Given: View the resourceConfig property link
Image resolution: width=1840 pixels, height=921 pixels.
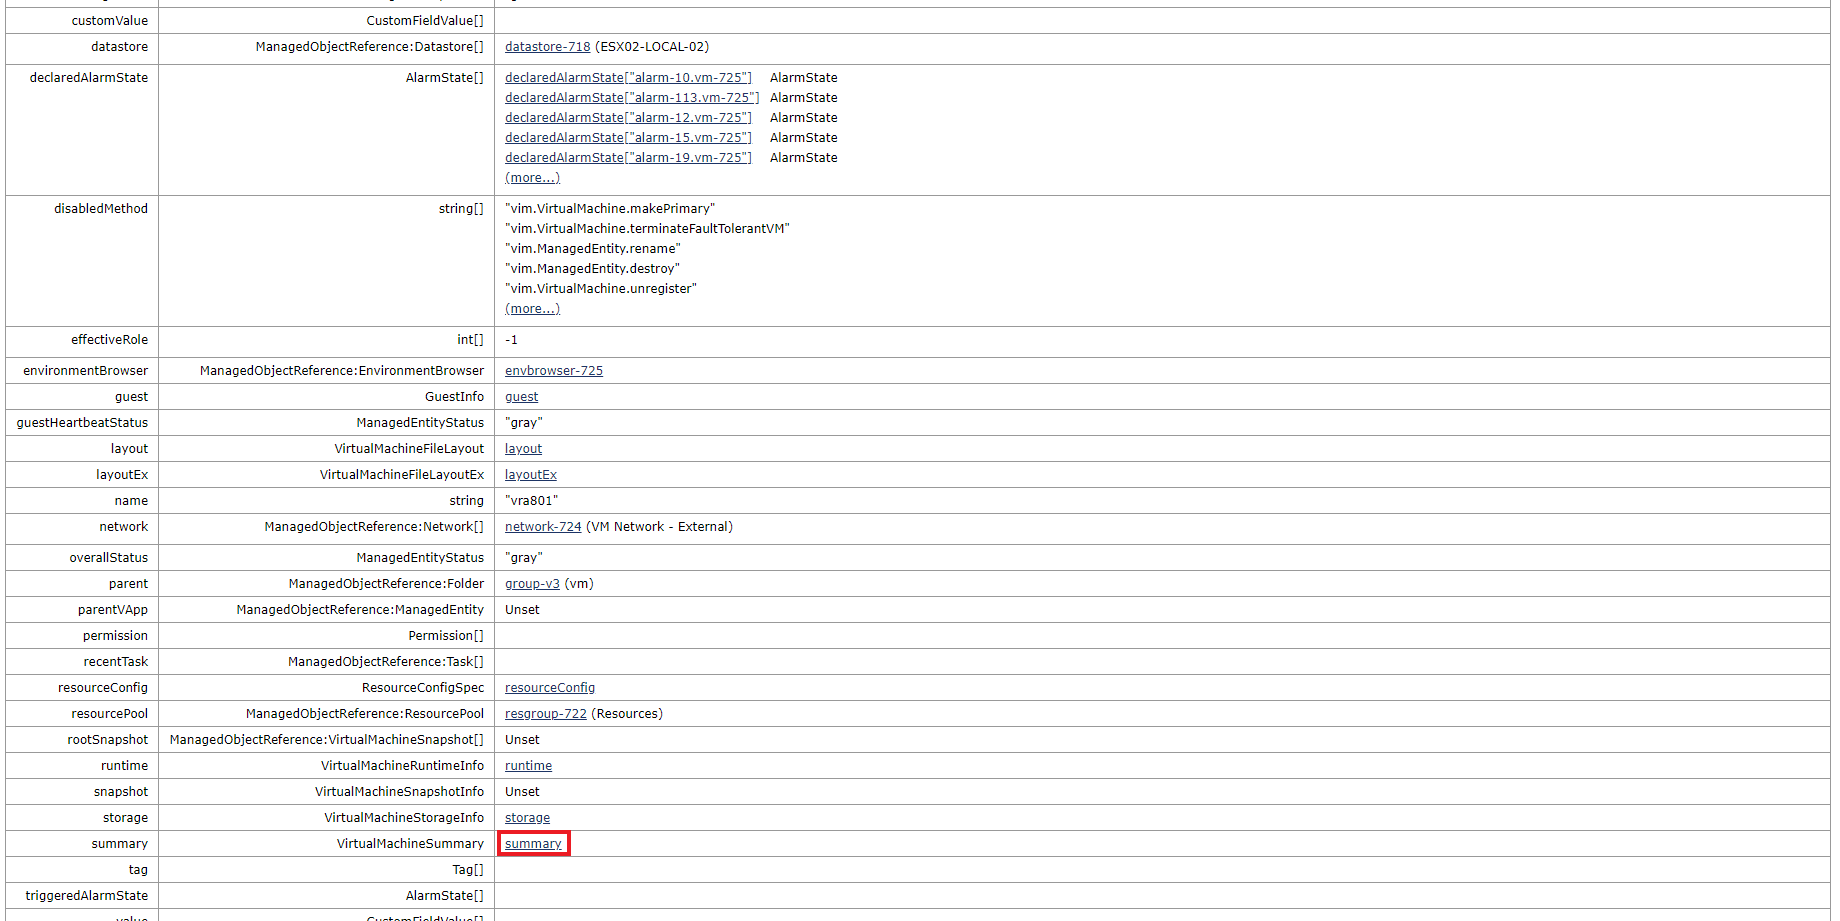Looking at the screenshot, I should [x=549, y=687].
